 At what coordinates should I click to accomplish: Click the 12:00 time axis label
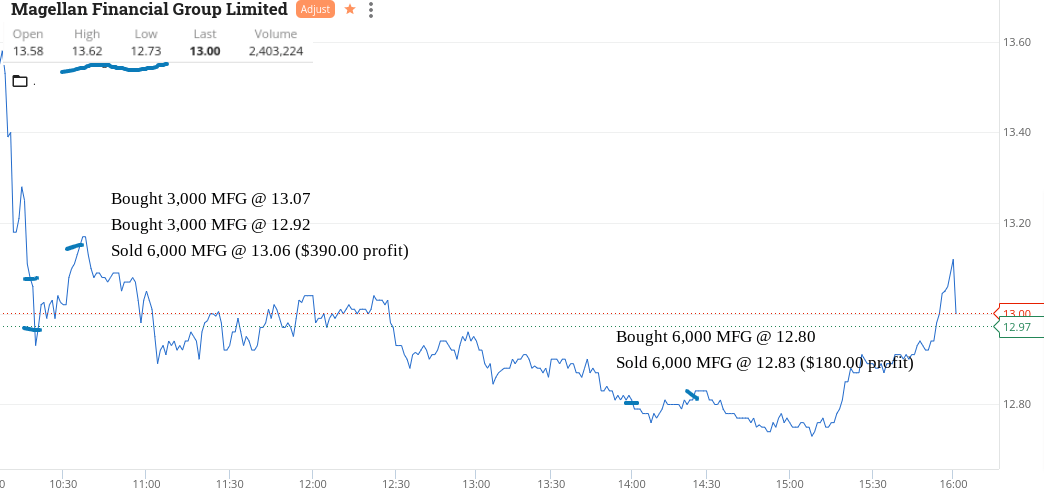[312, 483]
